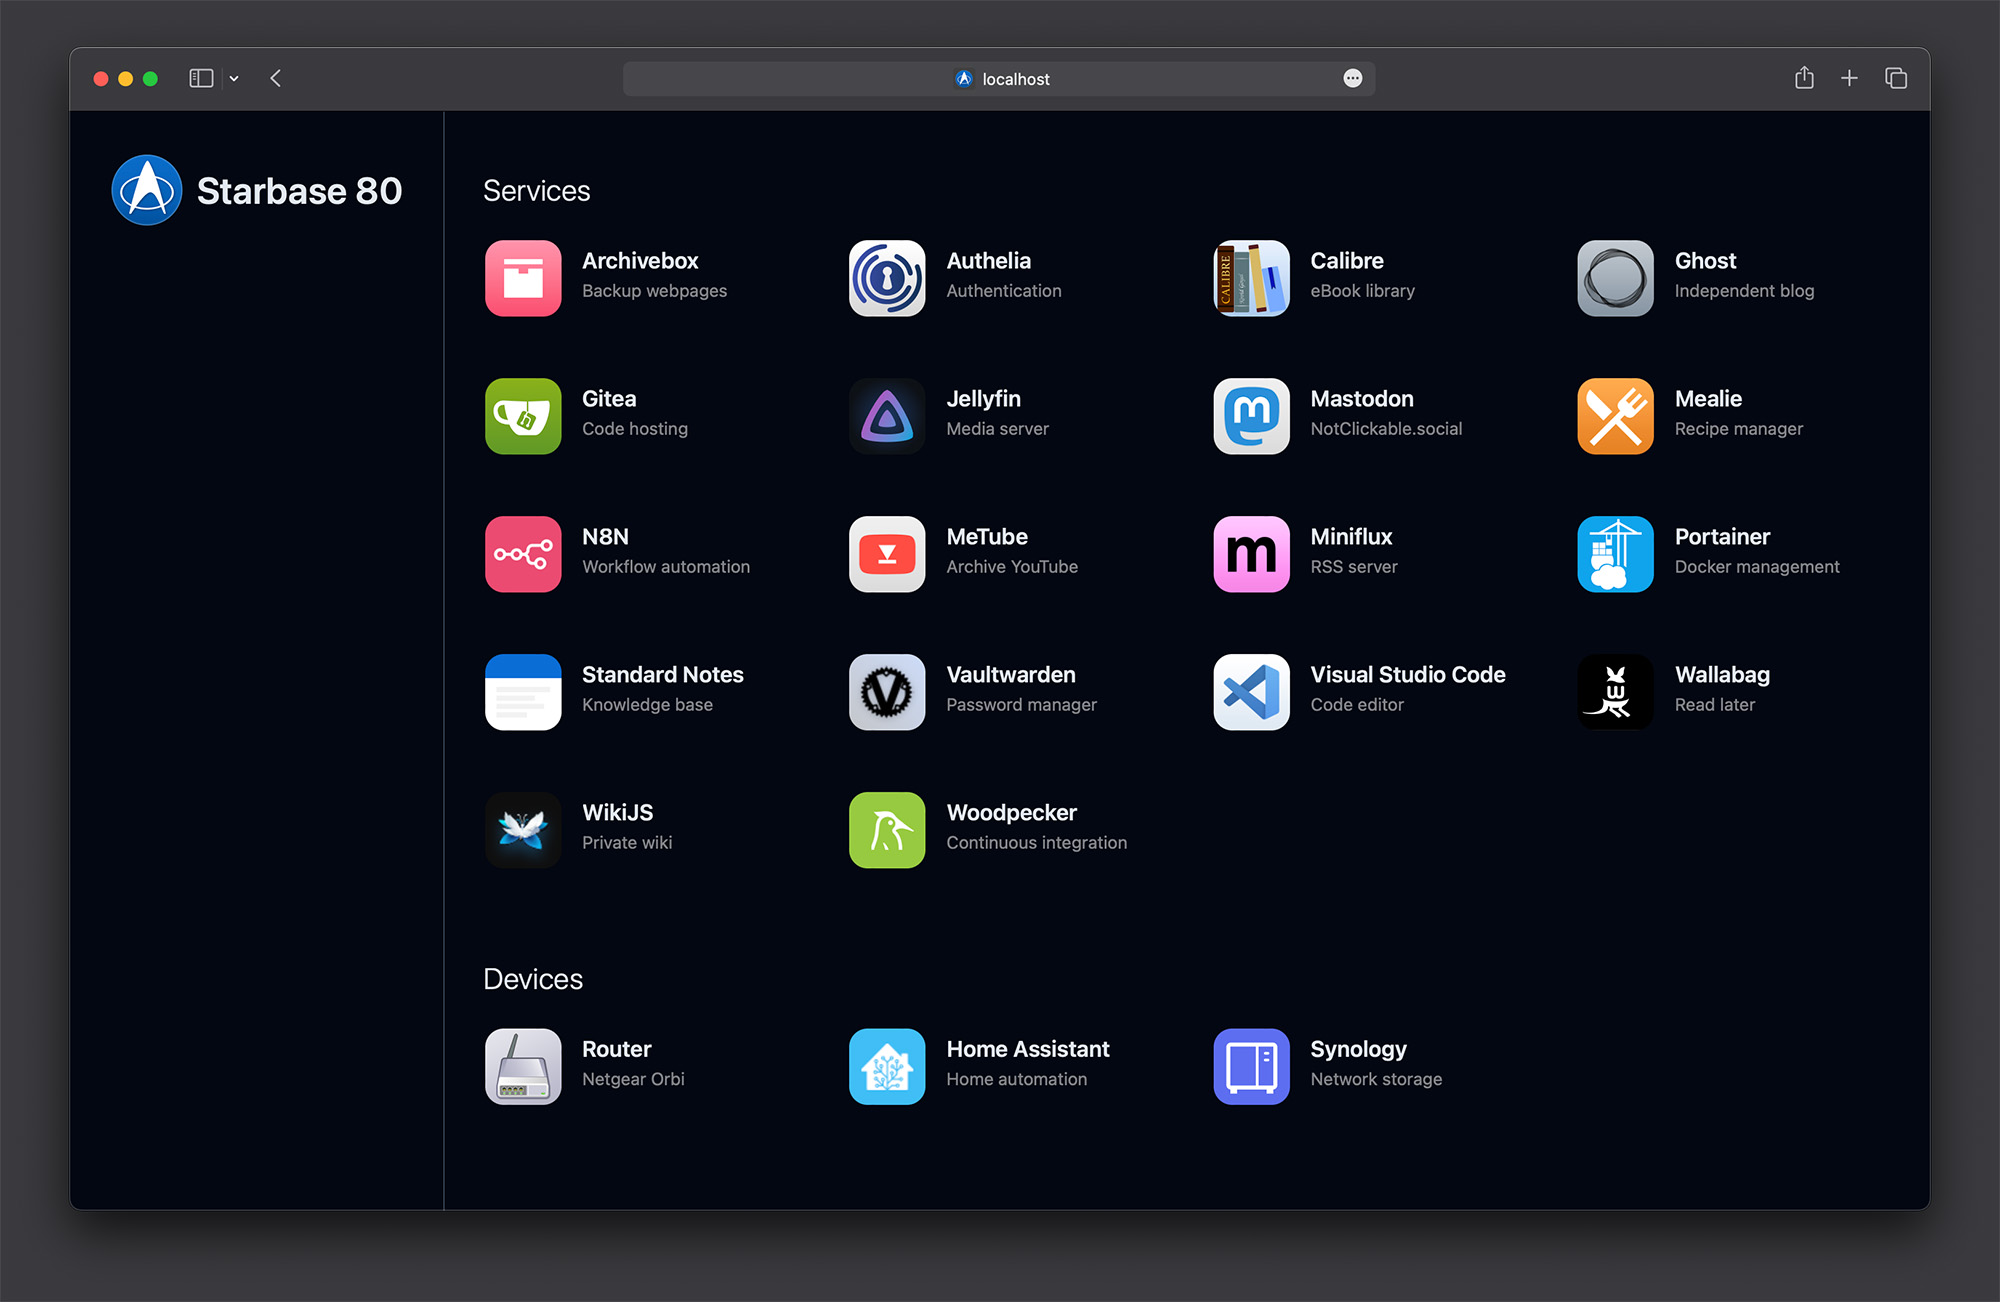Viewport: 2000px width, 1302px height.
Task: Open the Archivebox service icon
Action: [523, 278]
